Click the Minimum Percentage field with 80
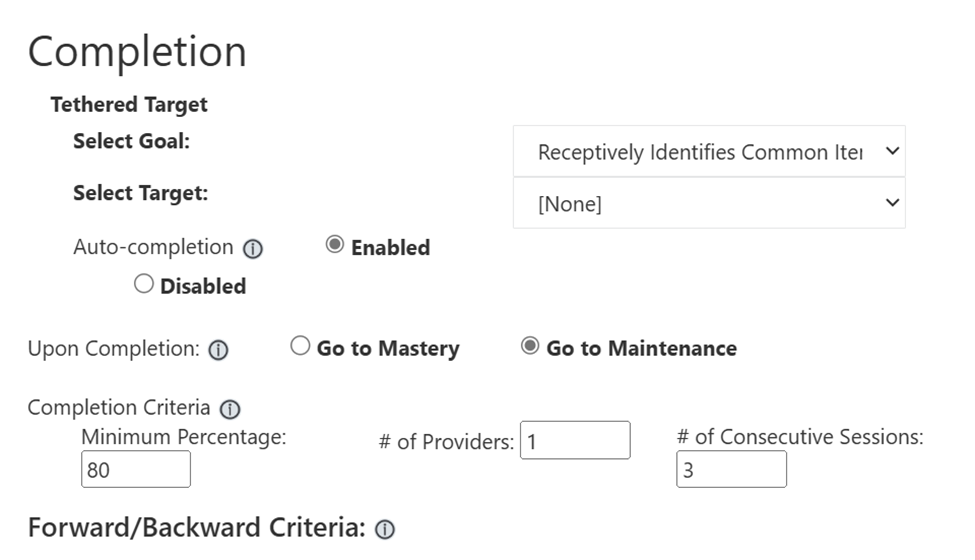The width and height of the screenshot is (975, 560). tap(136, 469)
